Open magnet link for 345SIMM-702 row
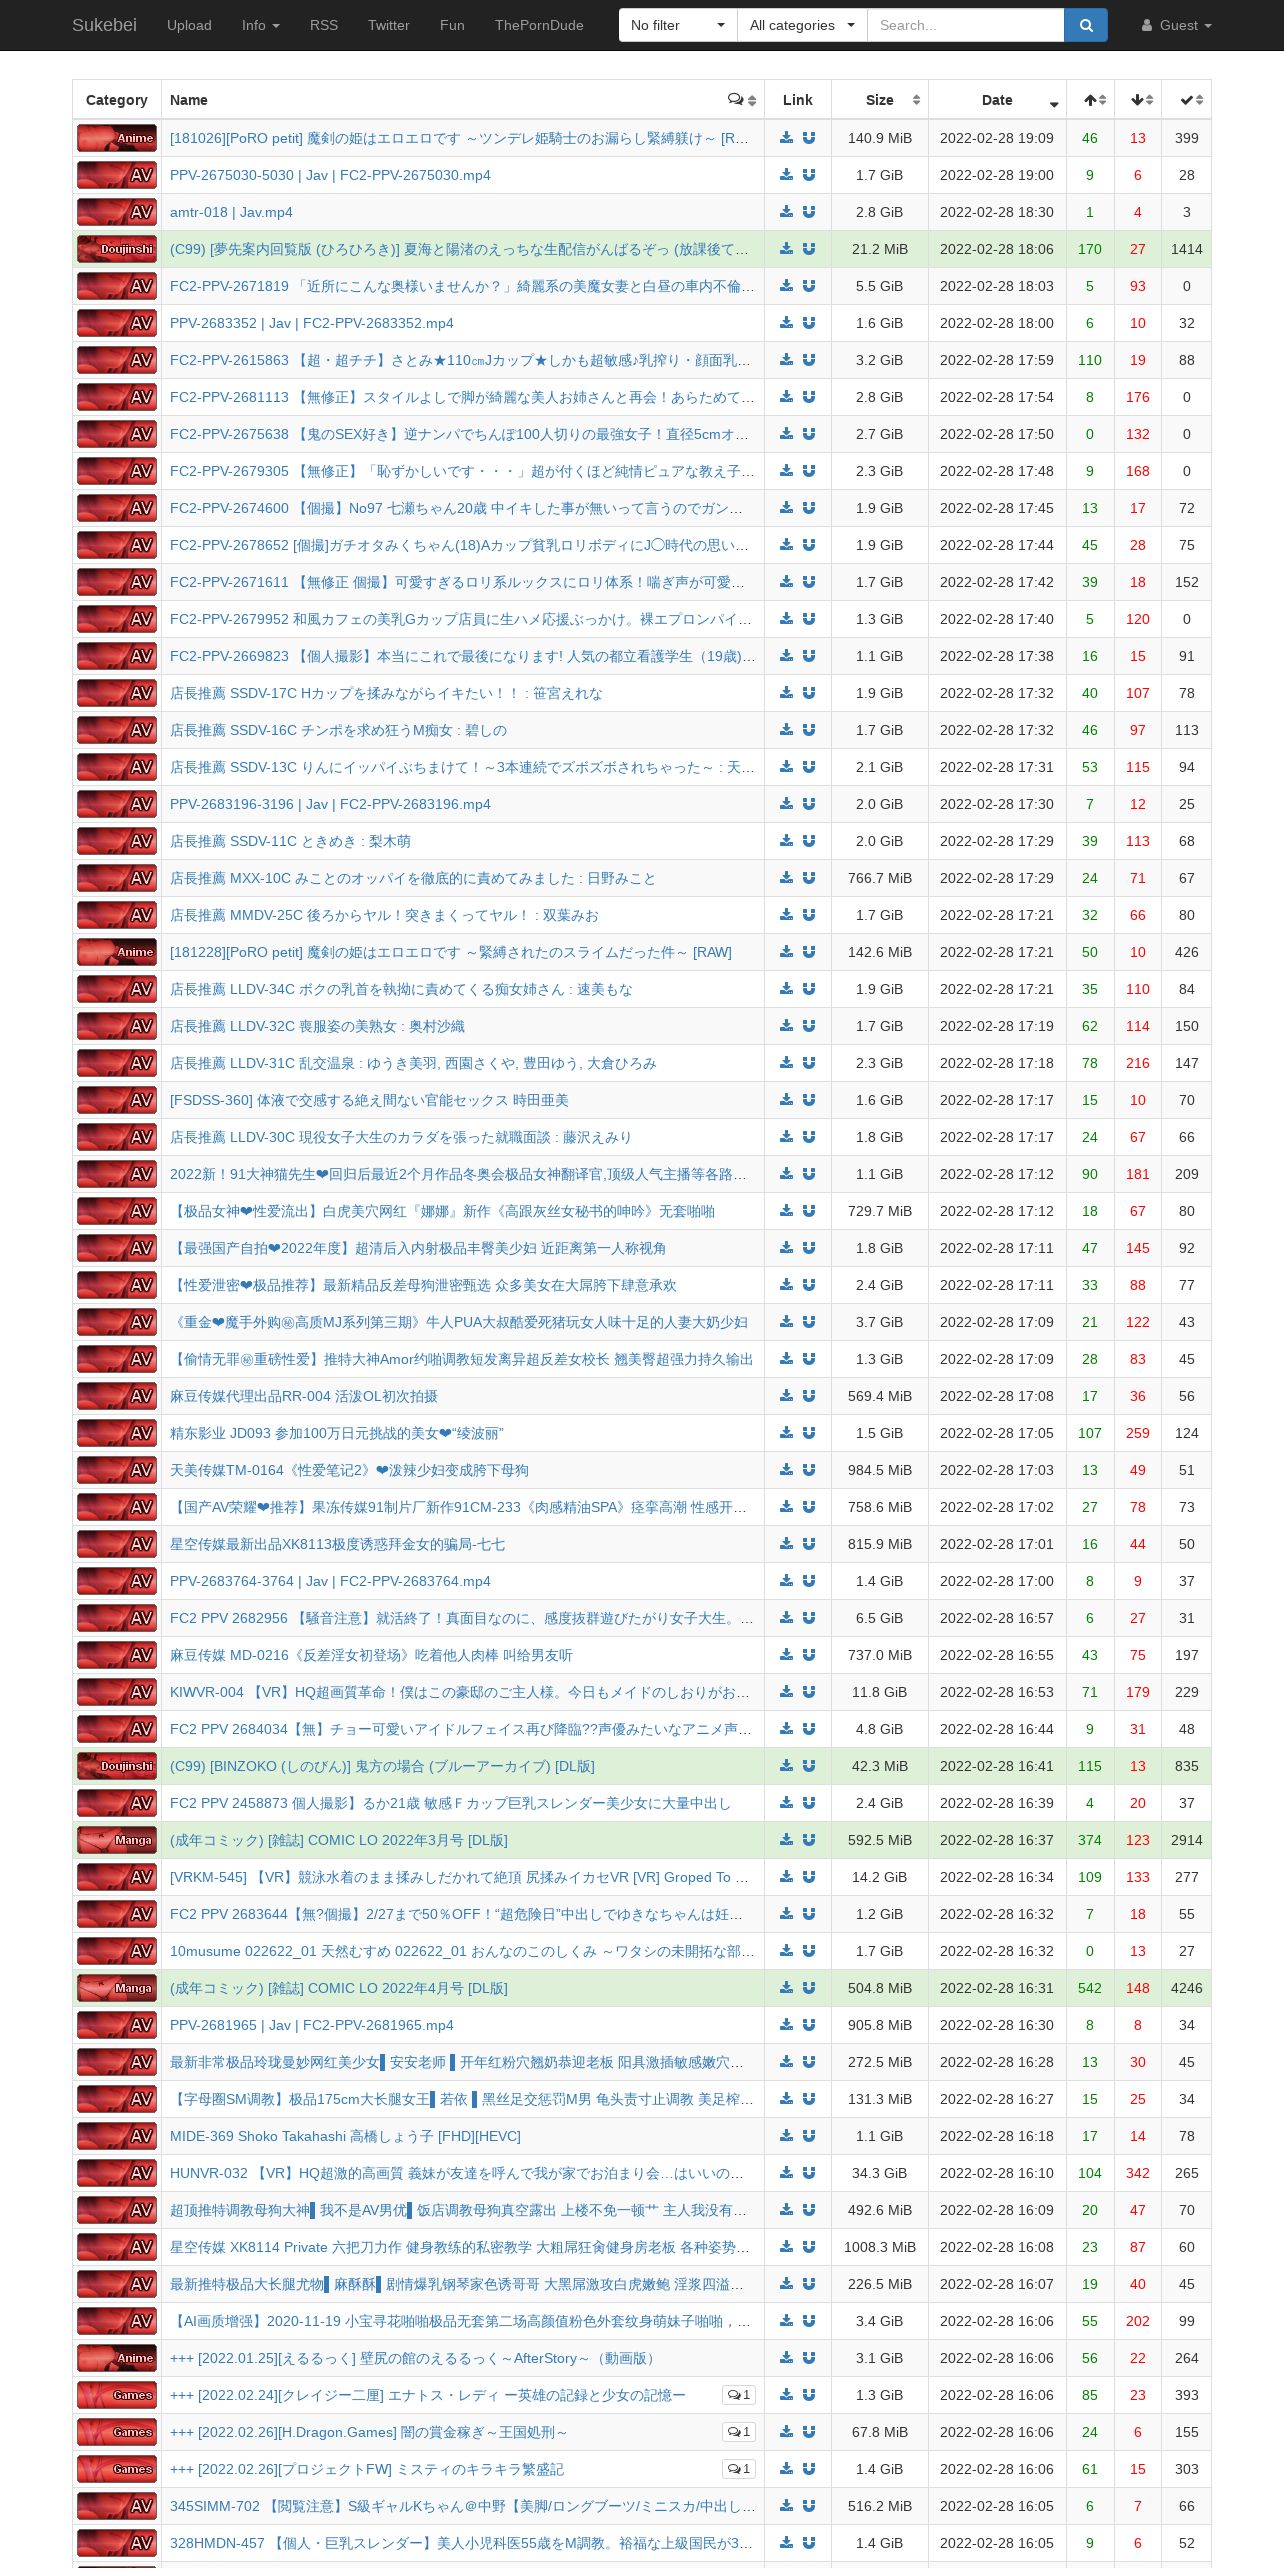The height and width of the screenshot is (2568, 1284). click(x=809, y=2506)
